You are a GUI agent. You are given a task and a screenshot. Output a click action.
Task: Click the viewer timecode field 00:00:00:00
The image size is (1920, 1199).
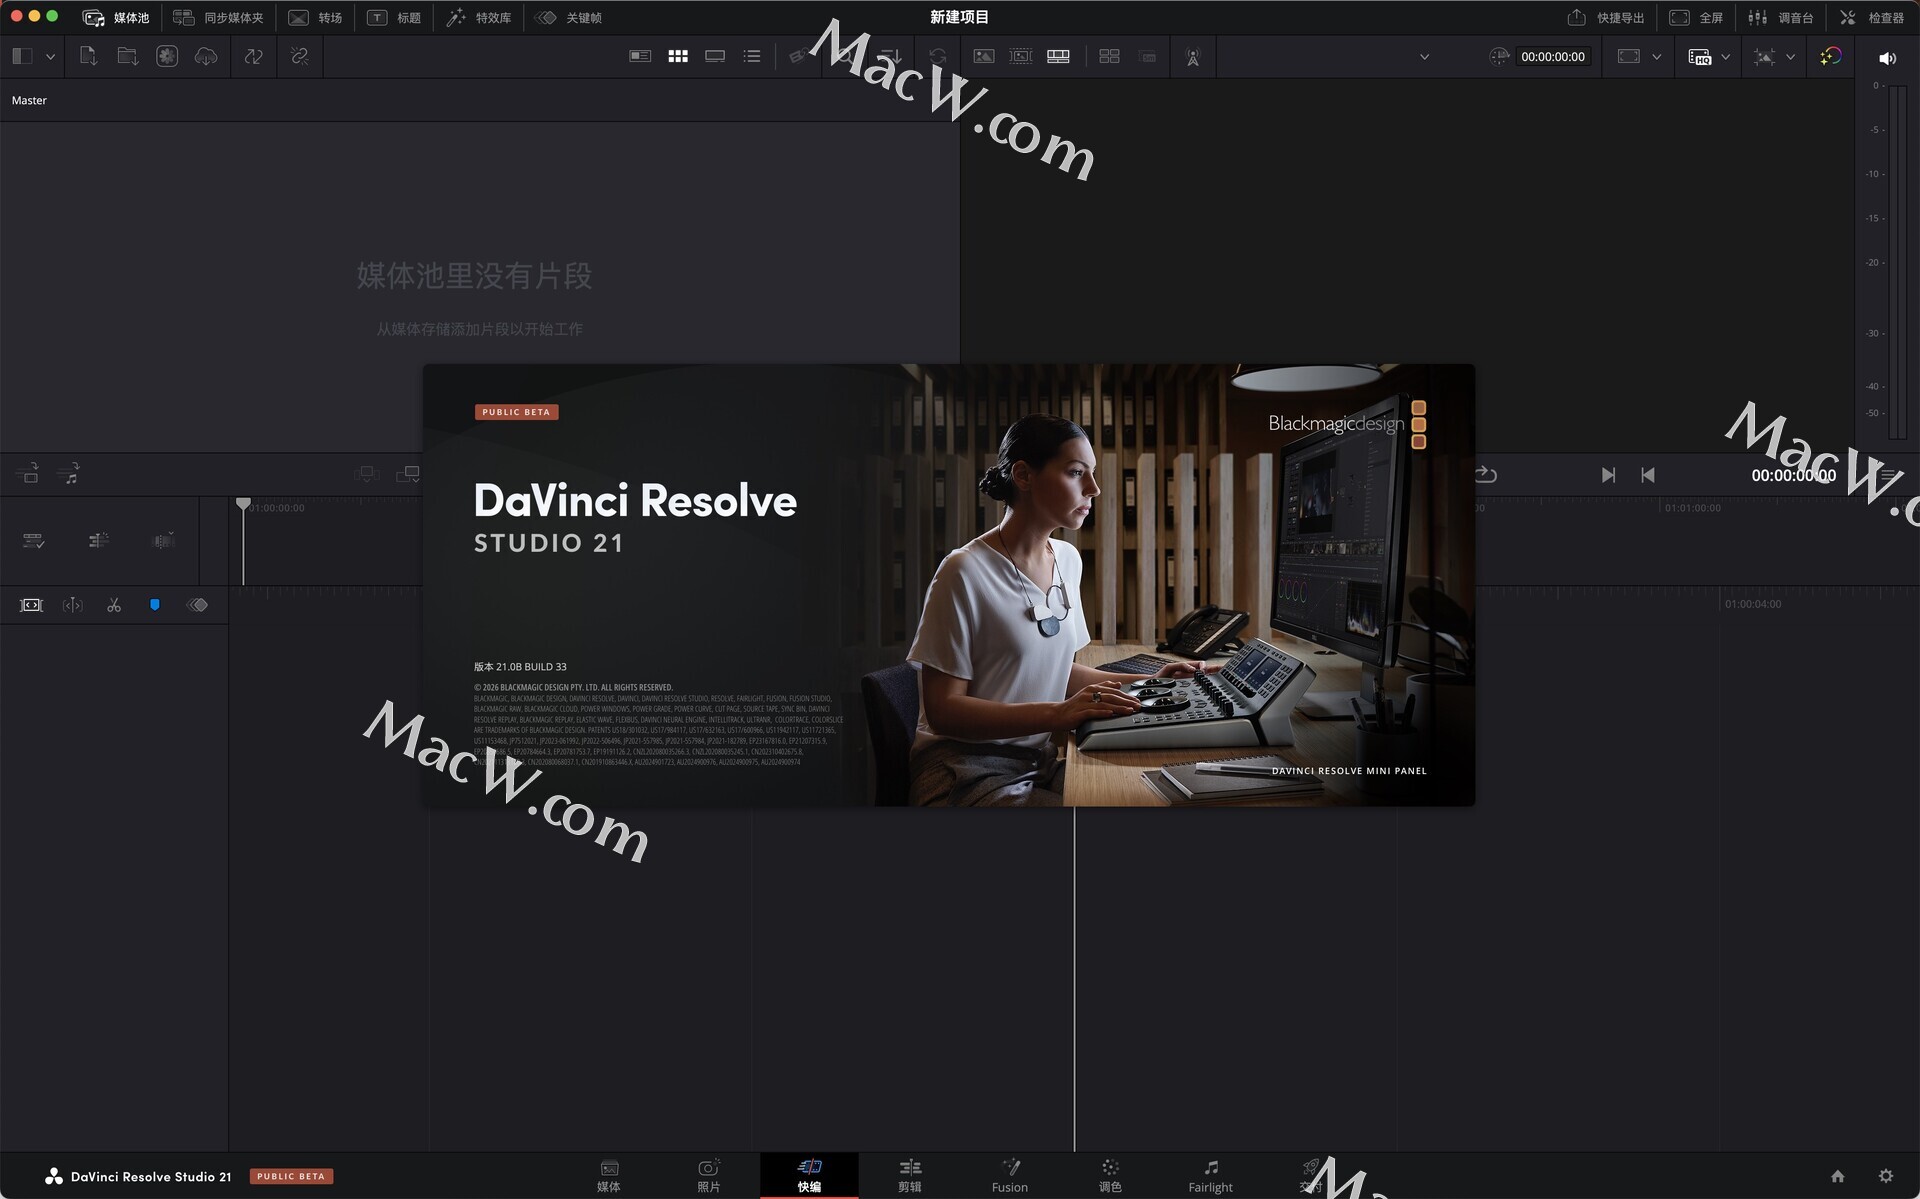click(1552, 57)
